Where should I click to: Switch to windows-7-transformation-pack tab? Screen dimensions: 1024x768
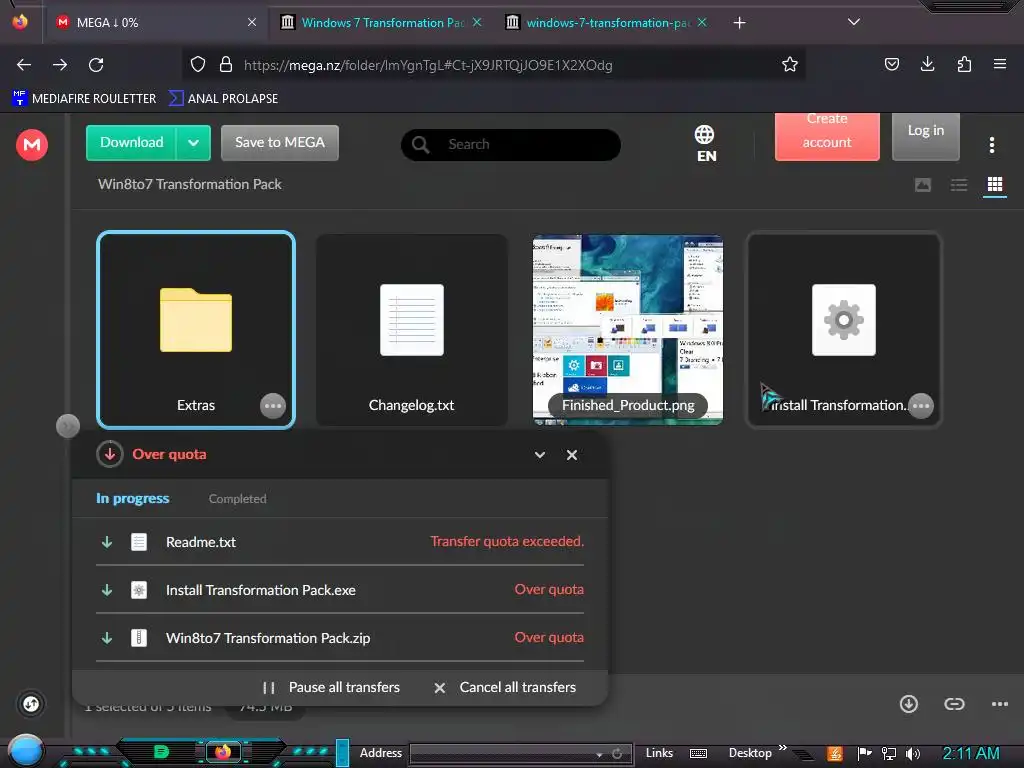pos(607,22)
